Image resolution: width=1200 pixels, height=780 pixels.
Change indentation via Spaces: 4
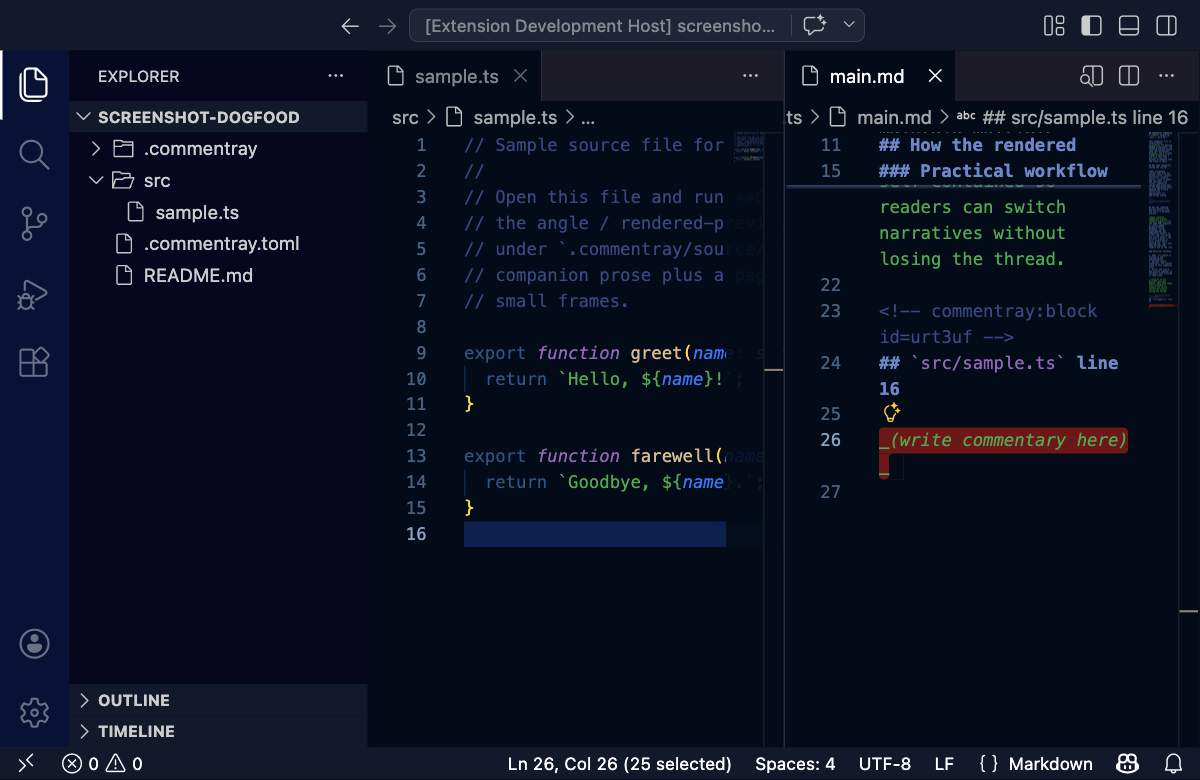(x=795, y=764)
